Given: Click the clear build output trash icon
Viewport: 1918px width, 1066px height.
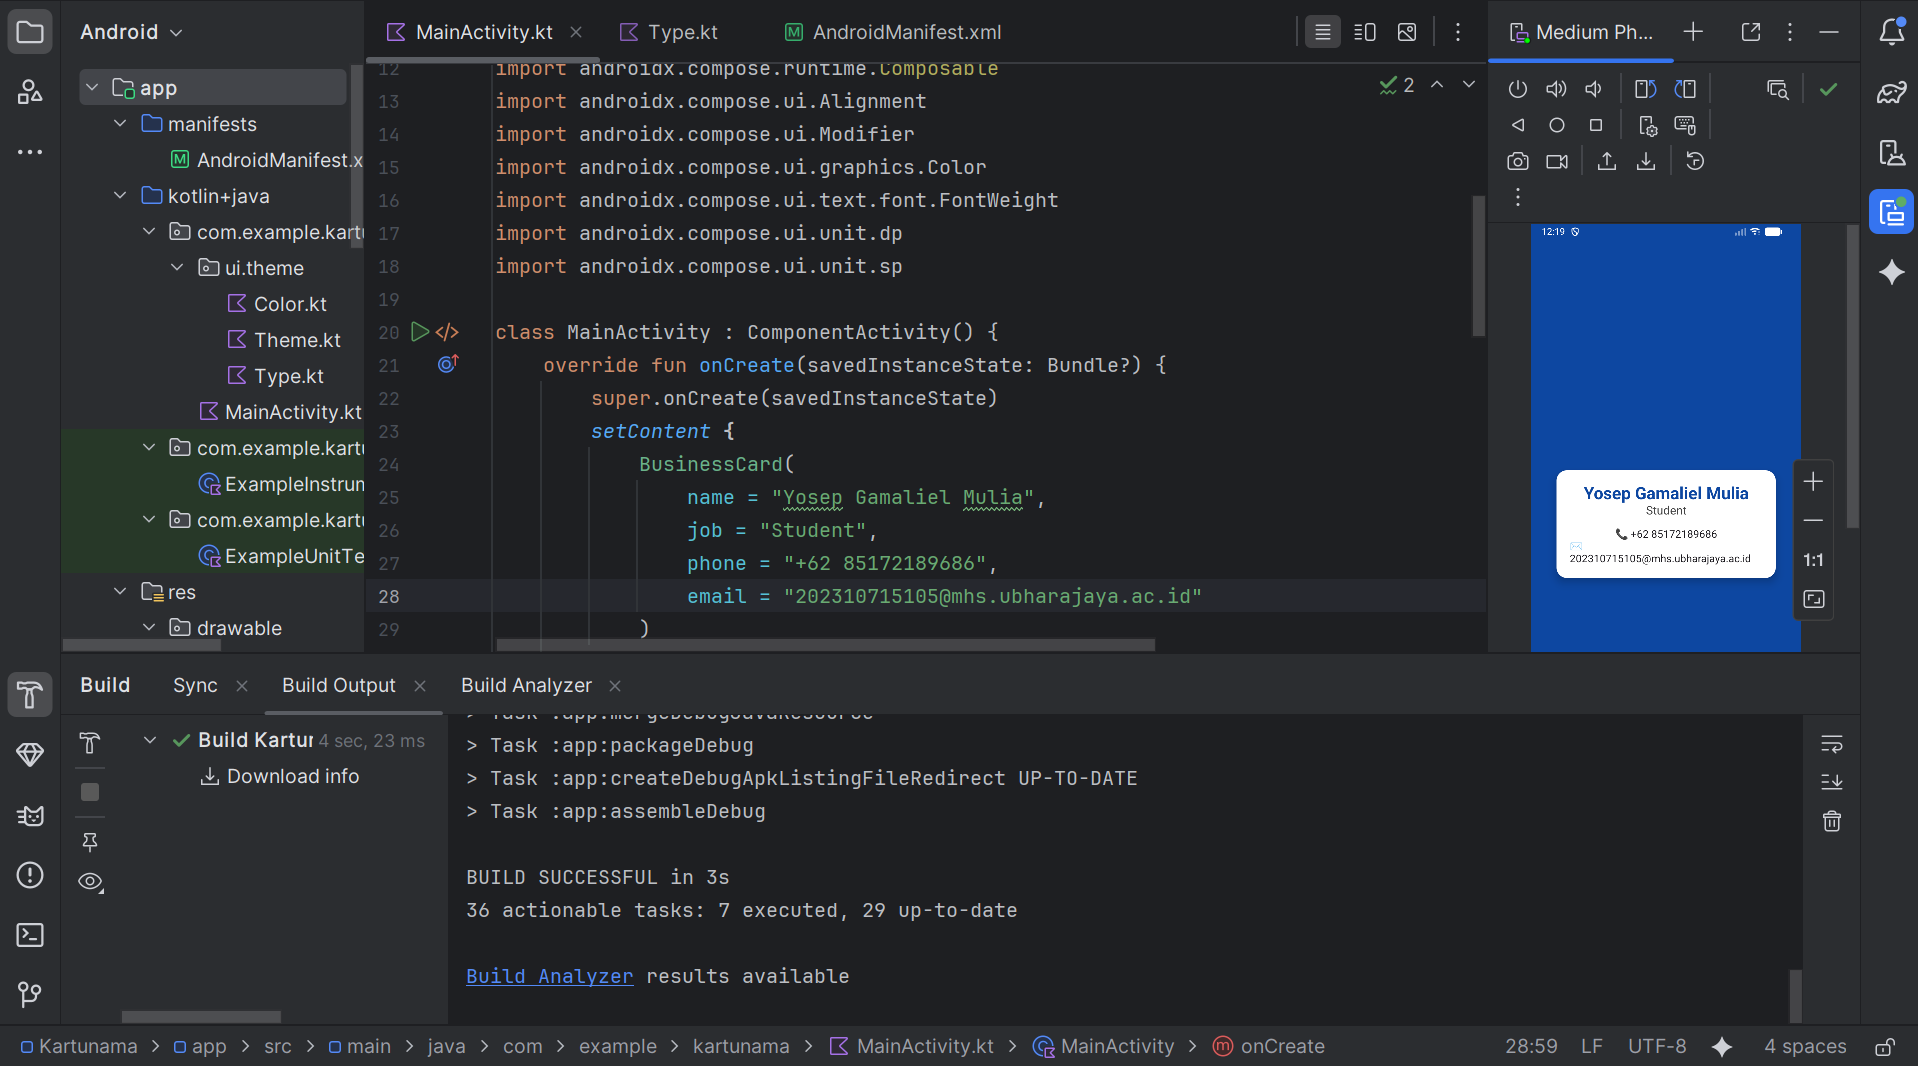Looking at the screenshot, I should click(x=1831, y=821).
